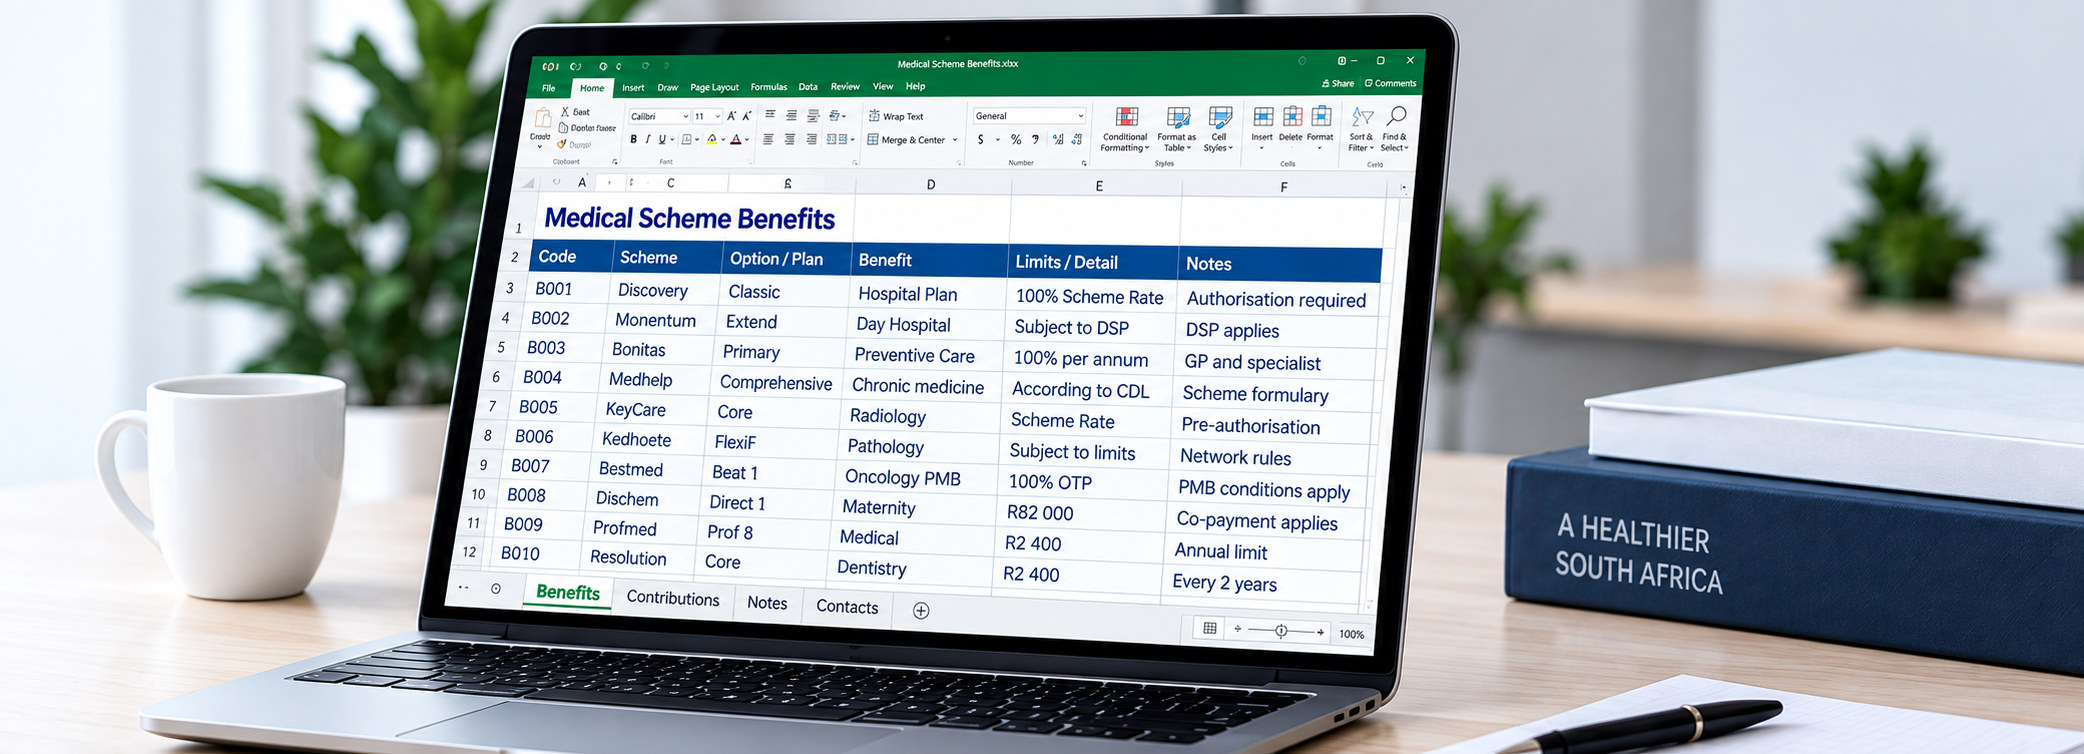Open the Clipboard group dialog launcher

click(x=614, y=162)
